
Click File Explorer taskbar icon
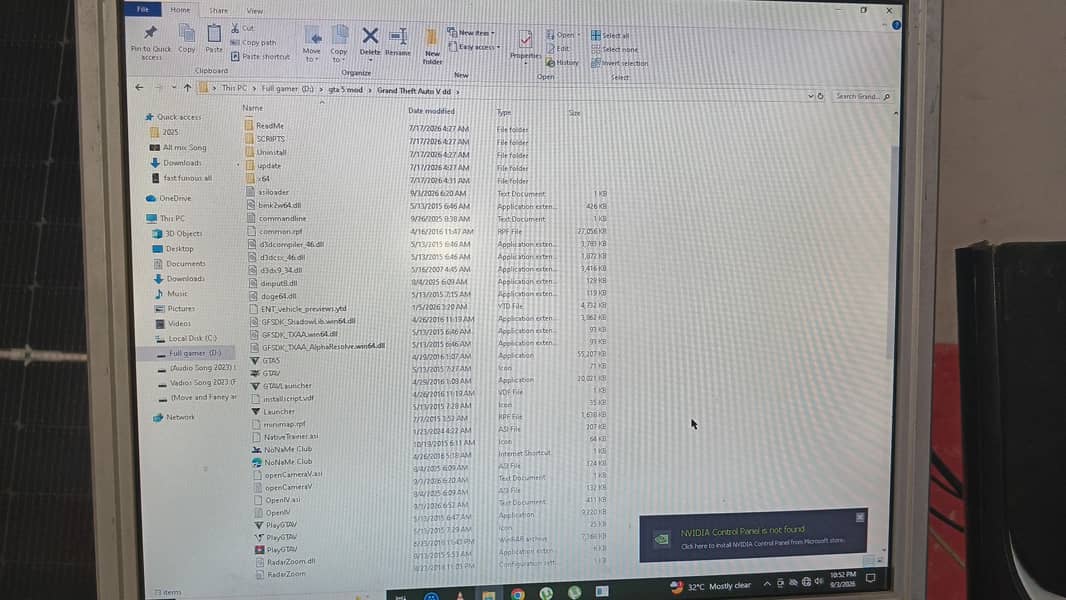click(488, 595)
